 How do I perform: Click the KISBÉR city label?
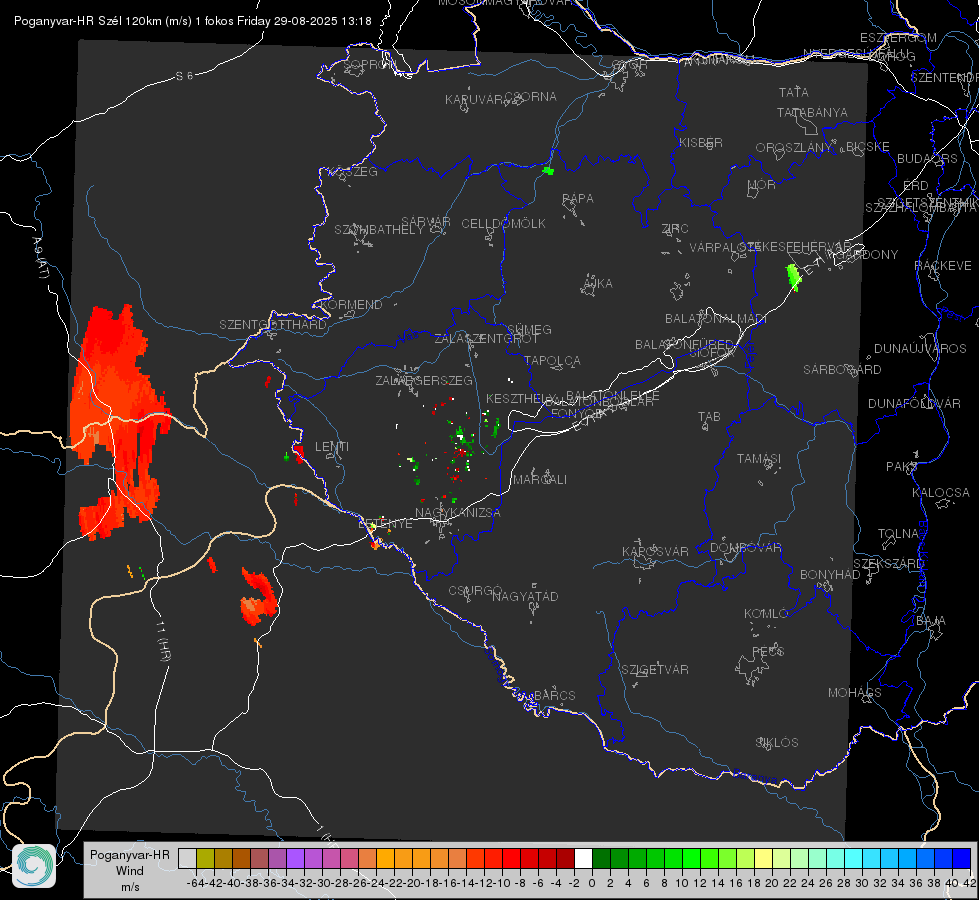coord(701,143)
